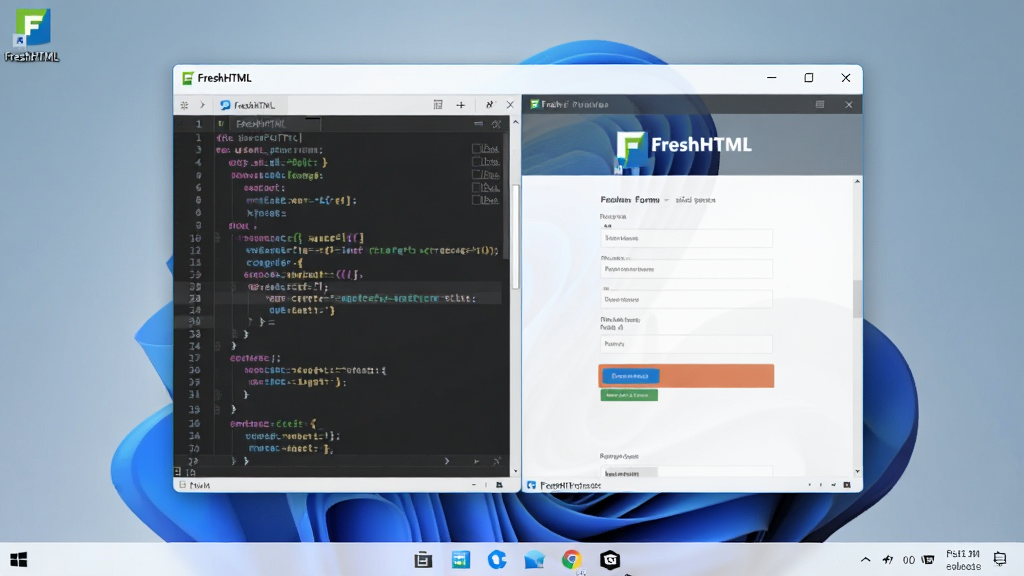The image size is (1024, 576).
Task: Focus the second input field in preview form
Action: pos(686,269)
